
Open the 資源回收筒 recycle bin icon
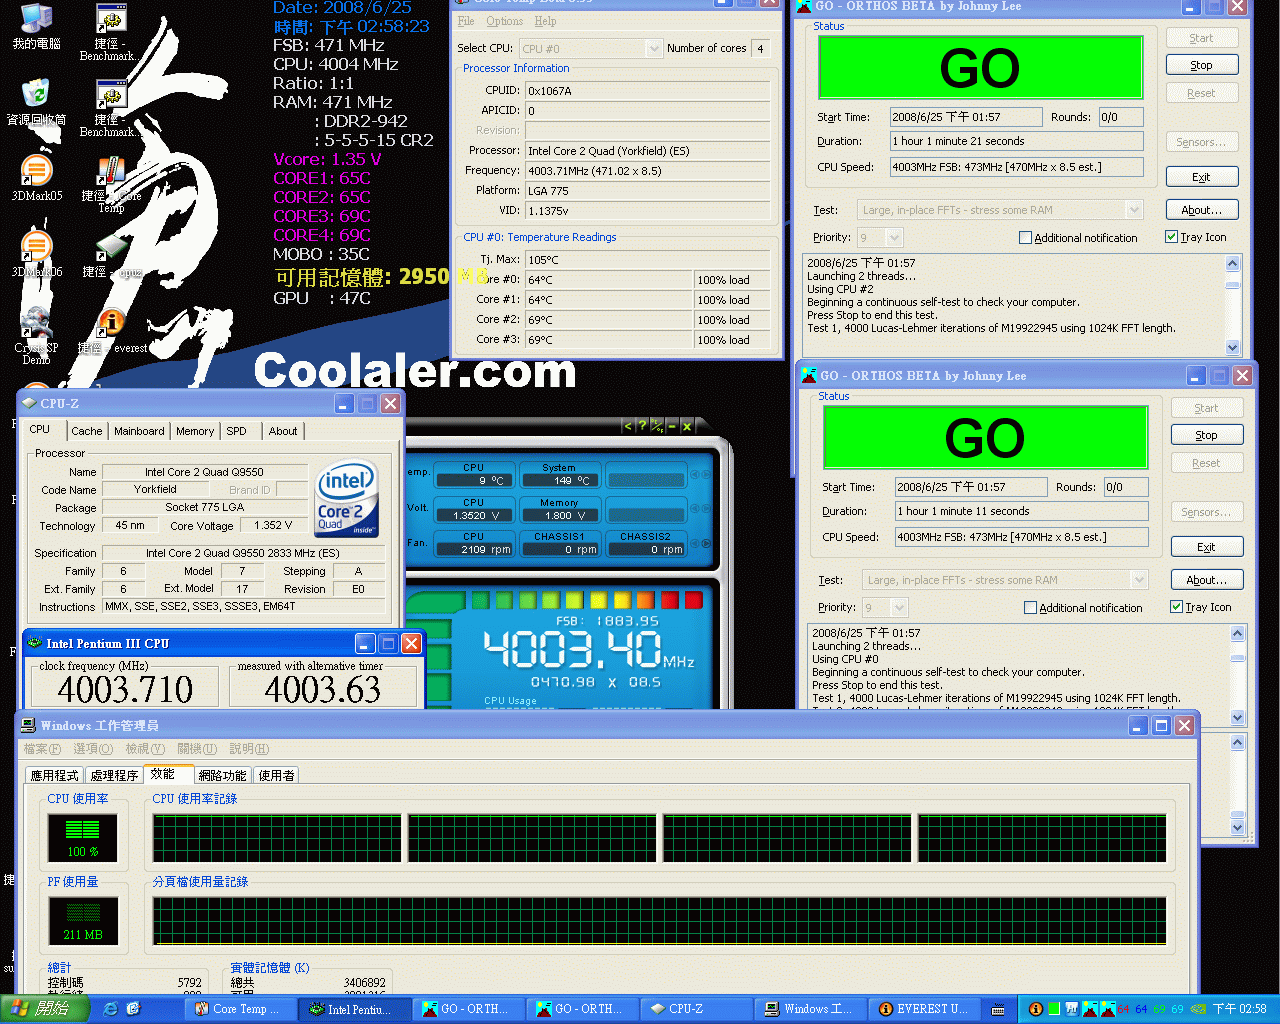[x=36, y=103]
